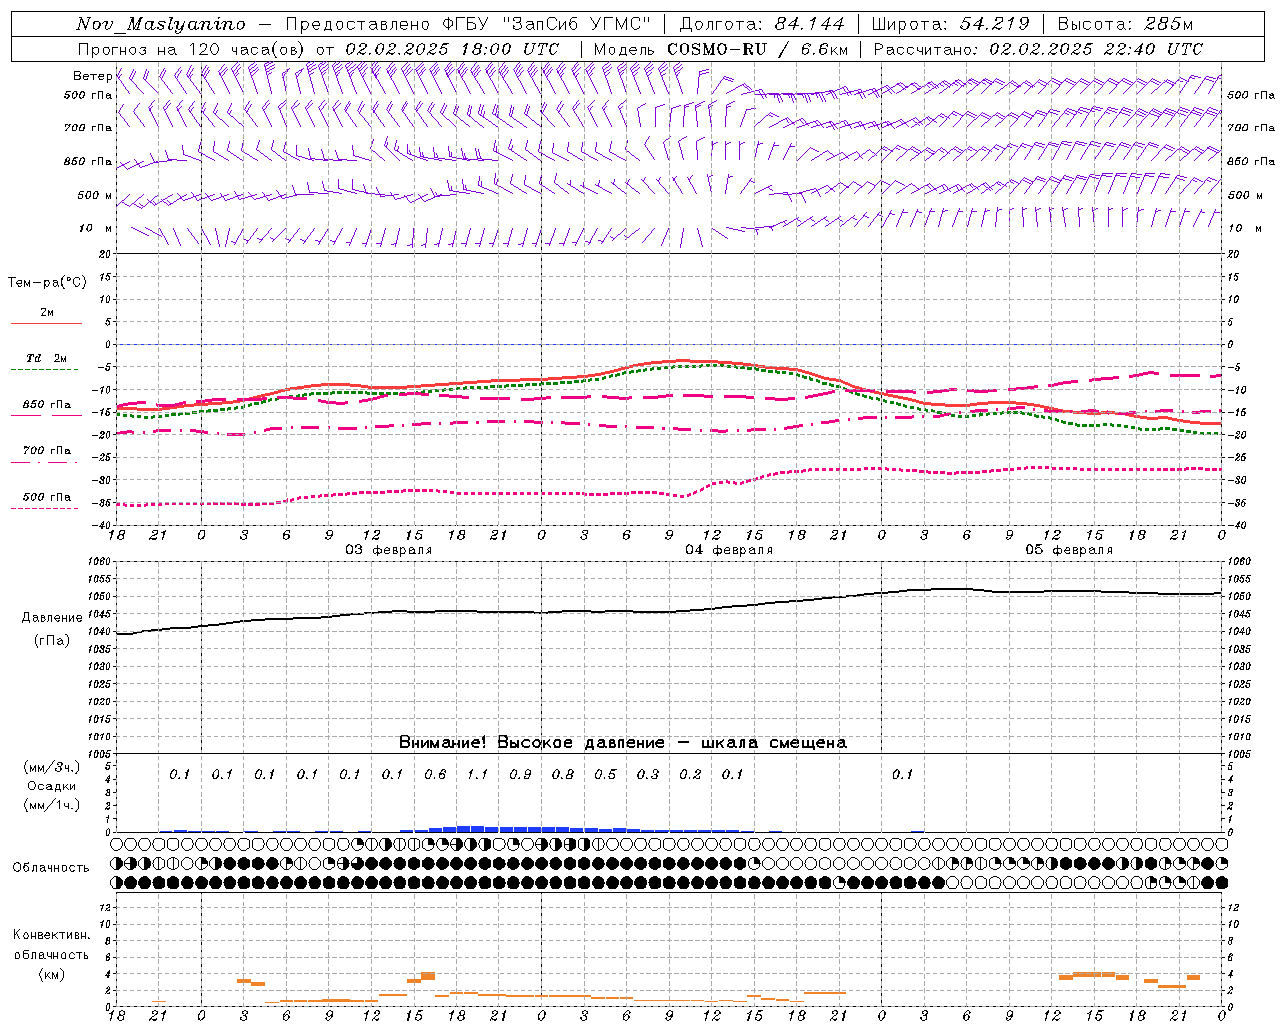1280x1024 pixels.
Task: Select the Высота: 285м text
Action: pos(1125,24)
